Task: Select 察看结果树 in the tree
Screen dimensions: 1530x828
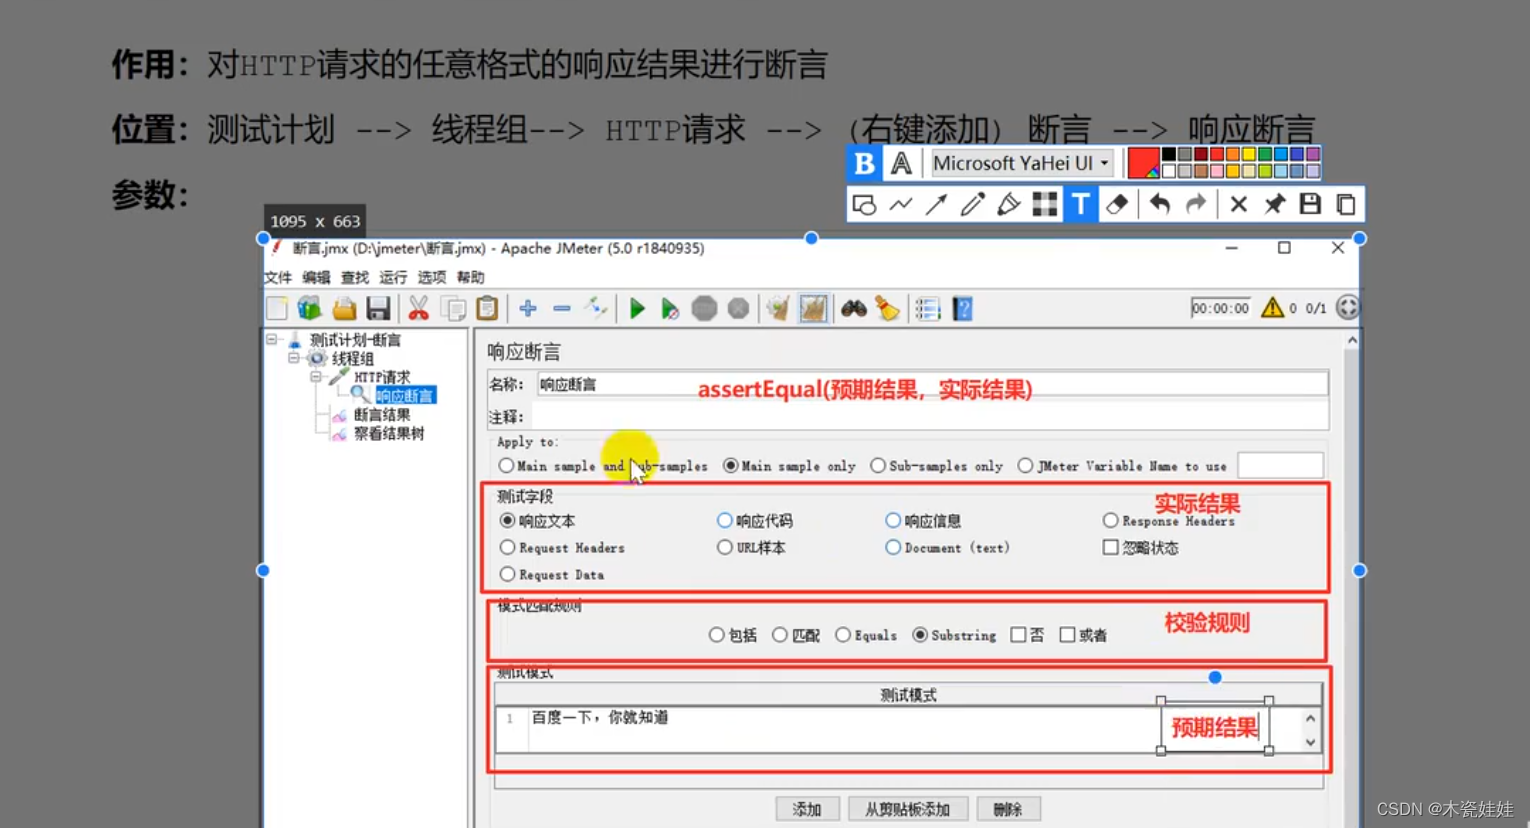Action: 389,434
